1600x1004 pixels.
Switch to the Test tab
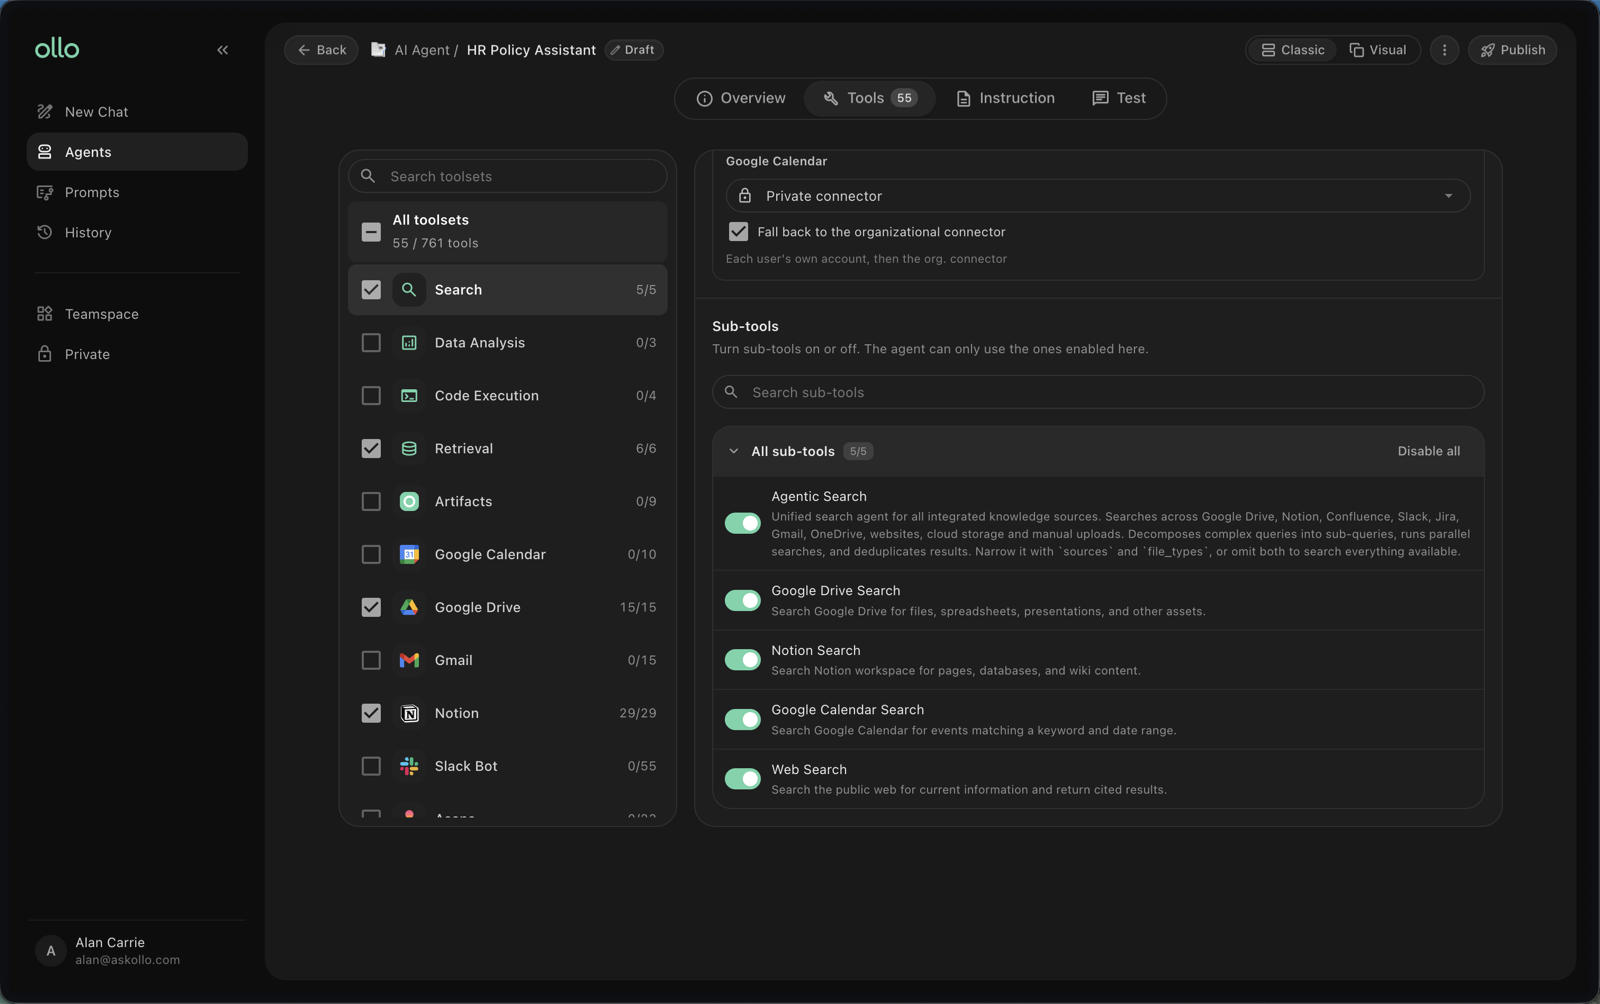[1119, 98]
